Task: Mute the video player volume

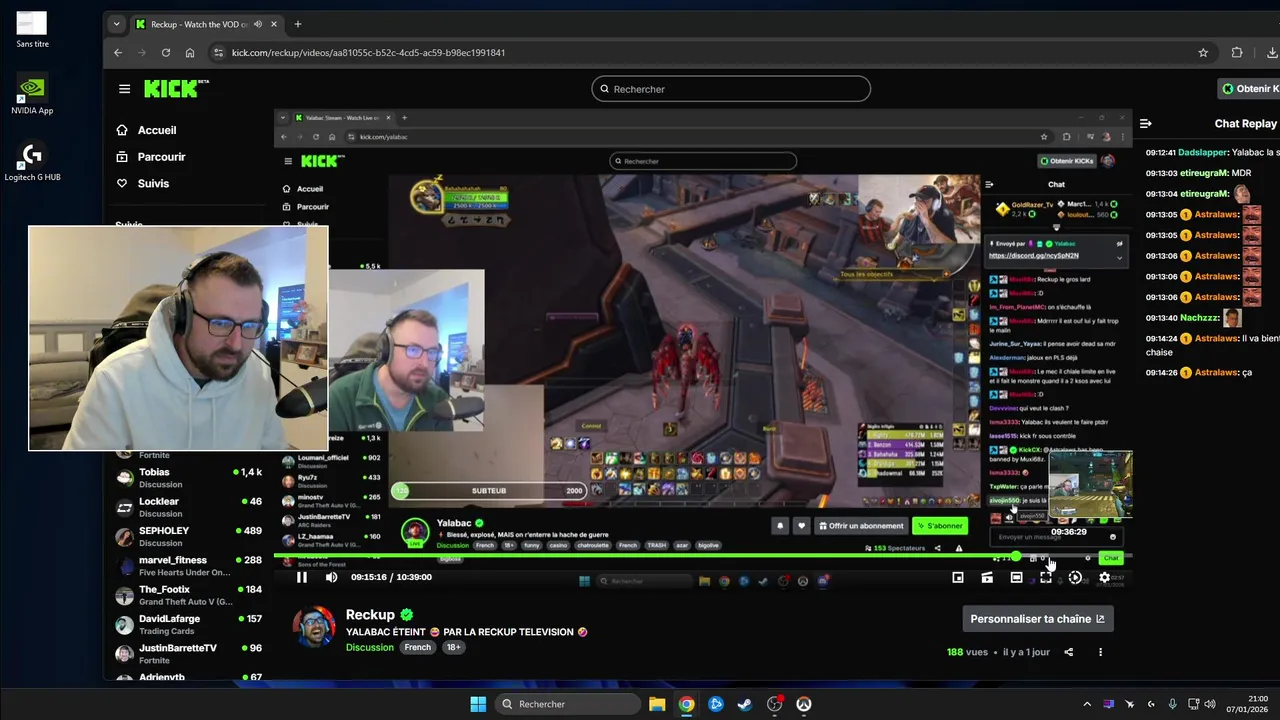Action: (331, 577)
